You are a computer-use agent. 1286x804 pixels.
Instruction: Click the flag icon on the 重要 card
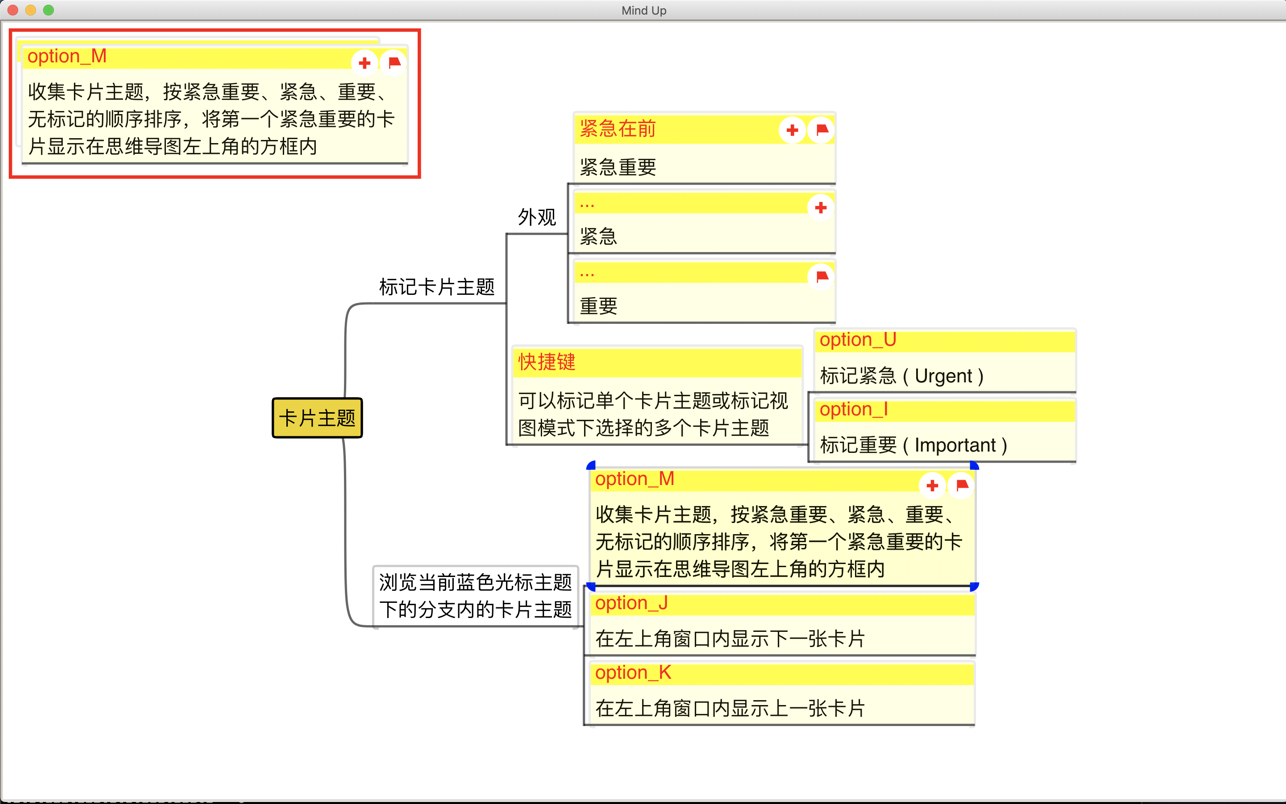(821, 276)
